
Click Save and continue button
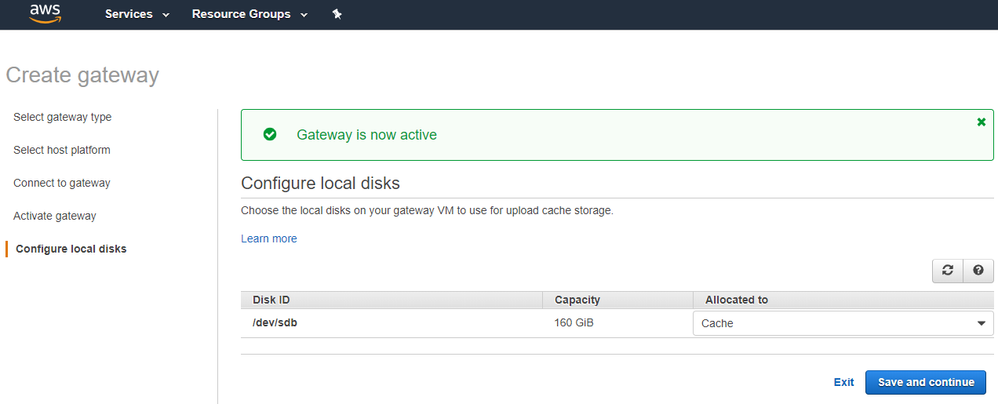[x=925, y=382]
